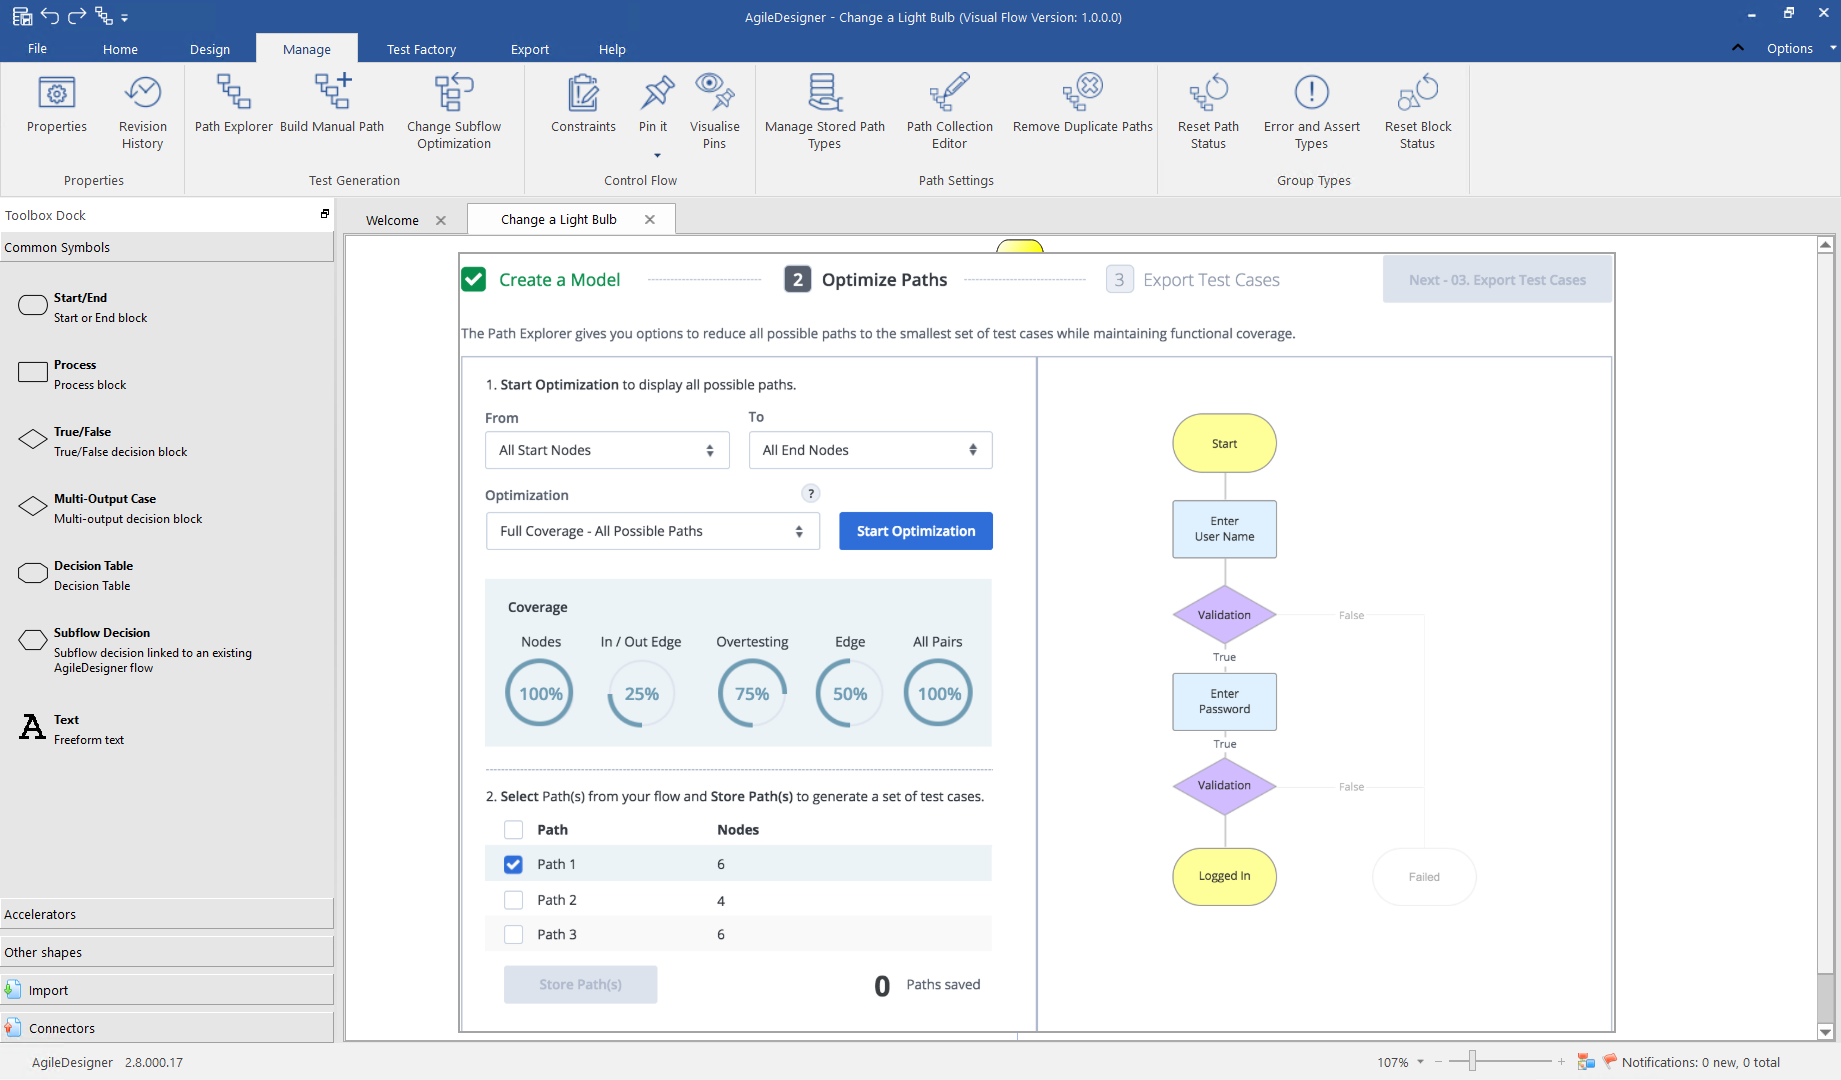The width and height of the screenshot is (1841, 1080).
Task: Click the zoom in plus button
Action: (1561, 1061)
